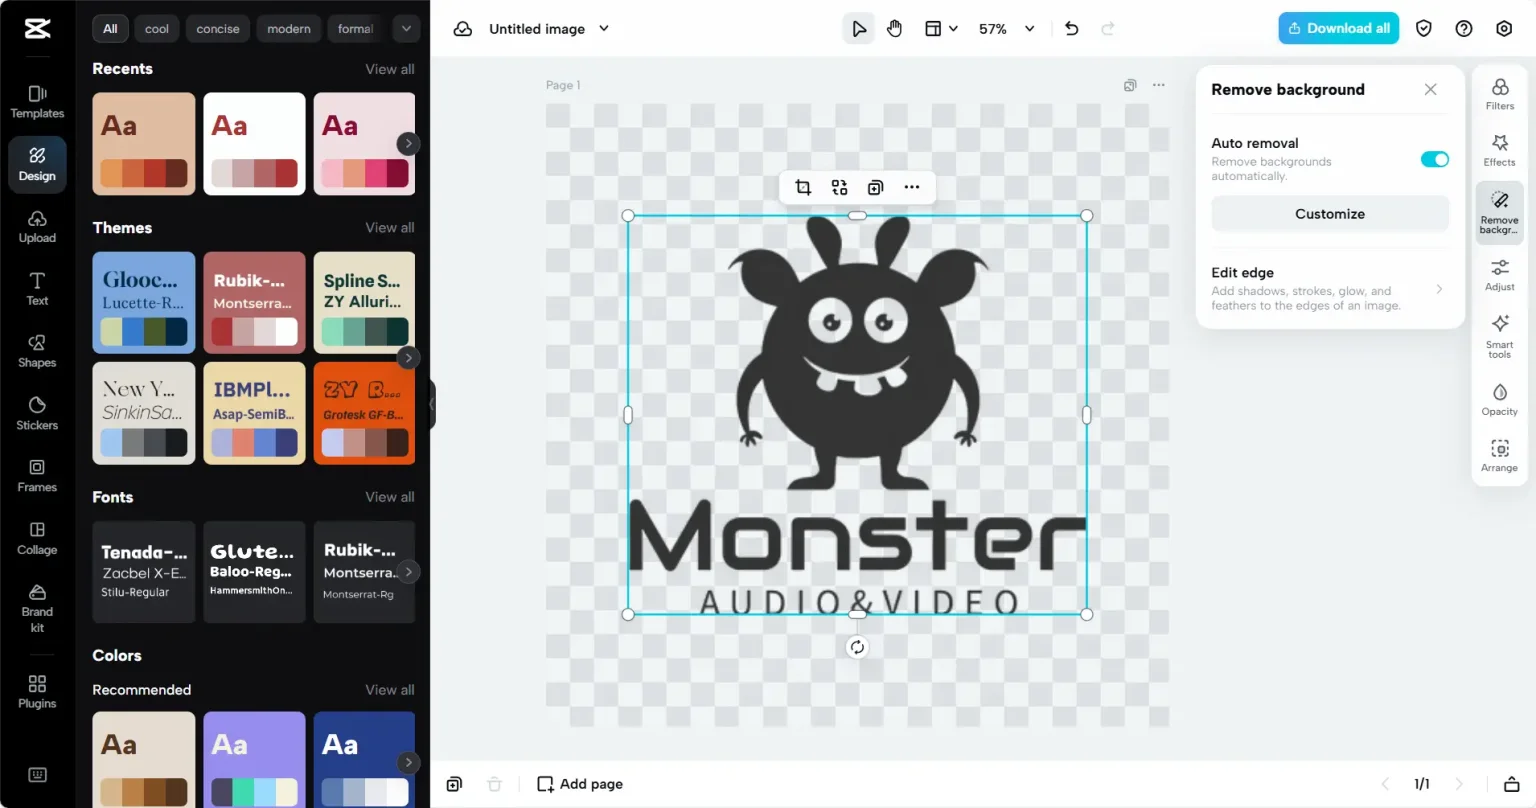Click the crop icon above the image
Viewport: 1536px width, 808px height.
pos(802,187)
